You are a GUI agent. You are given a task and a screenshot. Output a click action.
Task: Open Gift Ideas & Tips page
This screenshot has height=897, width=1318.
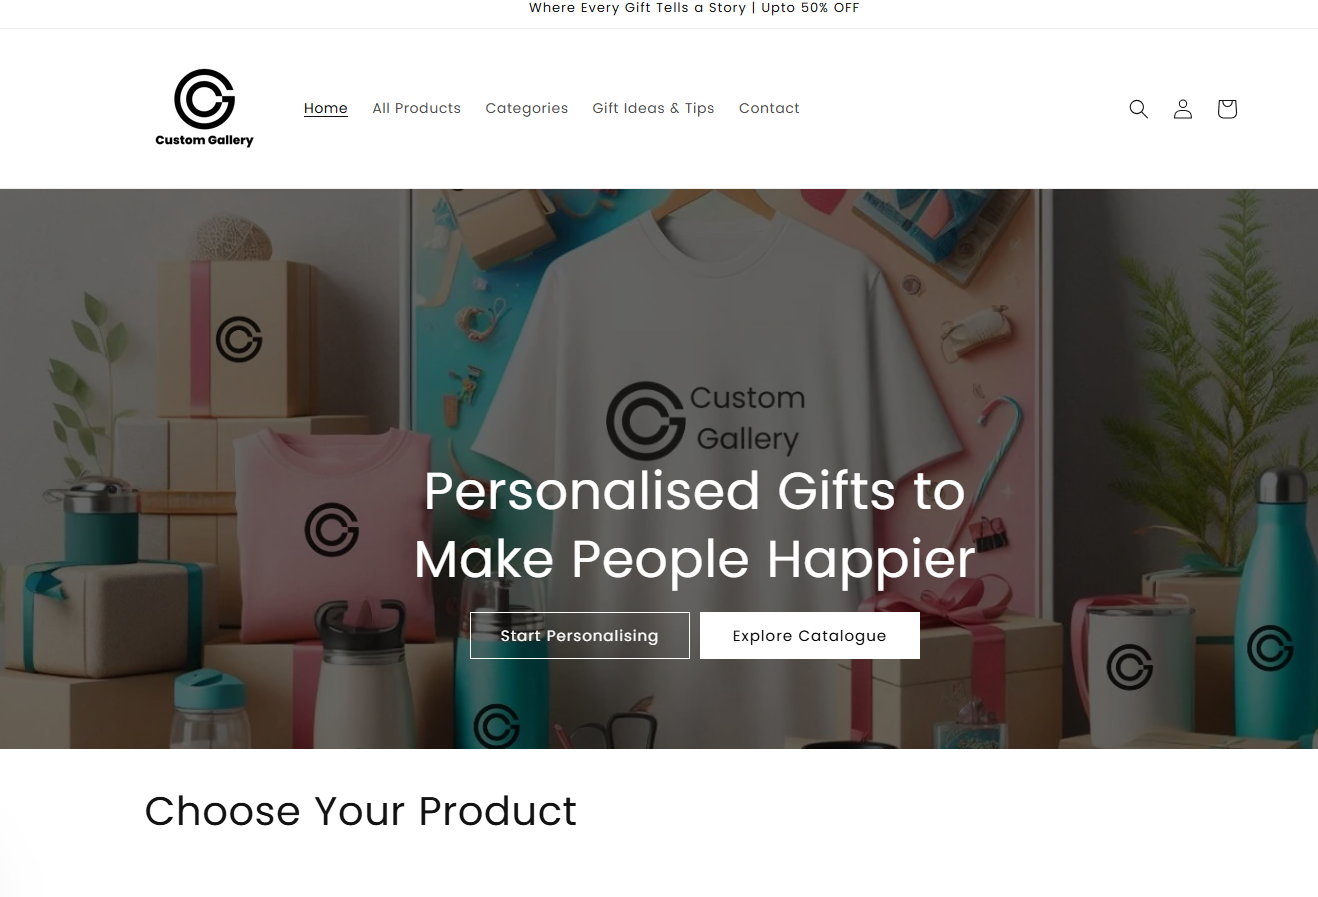653,108
